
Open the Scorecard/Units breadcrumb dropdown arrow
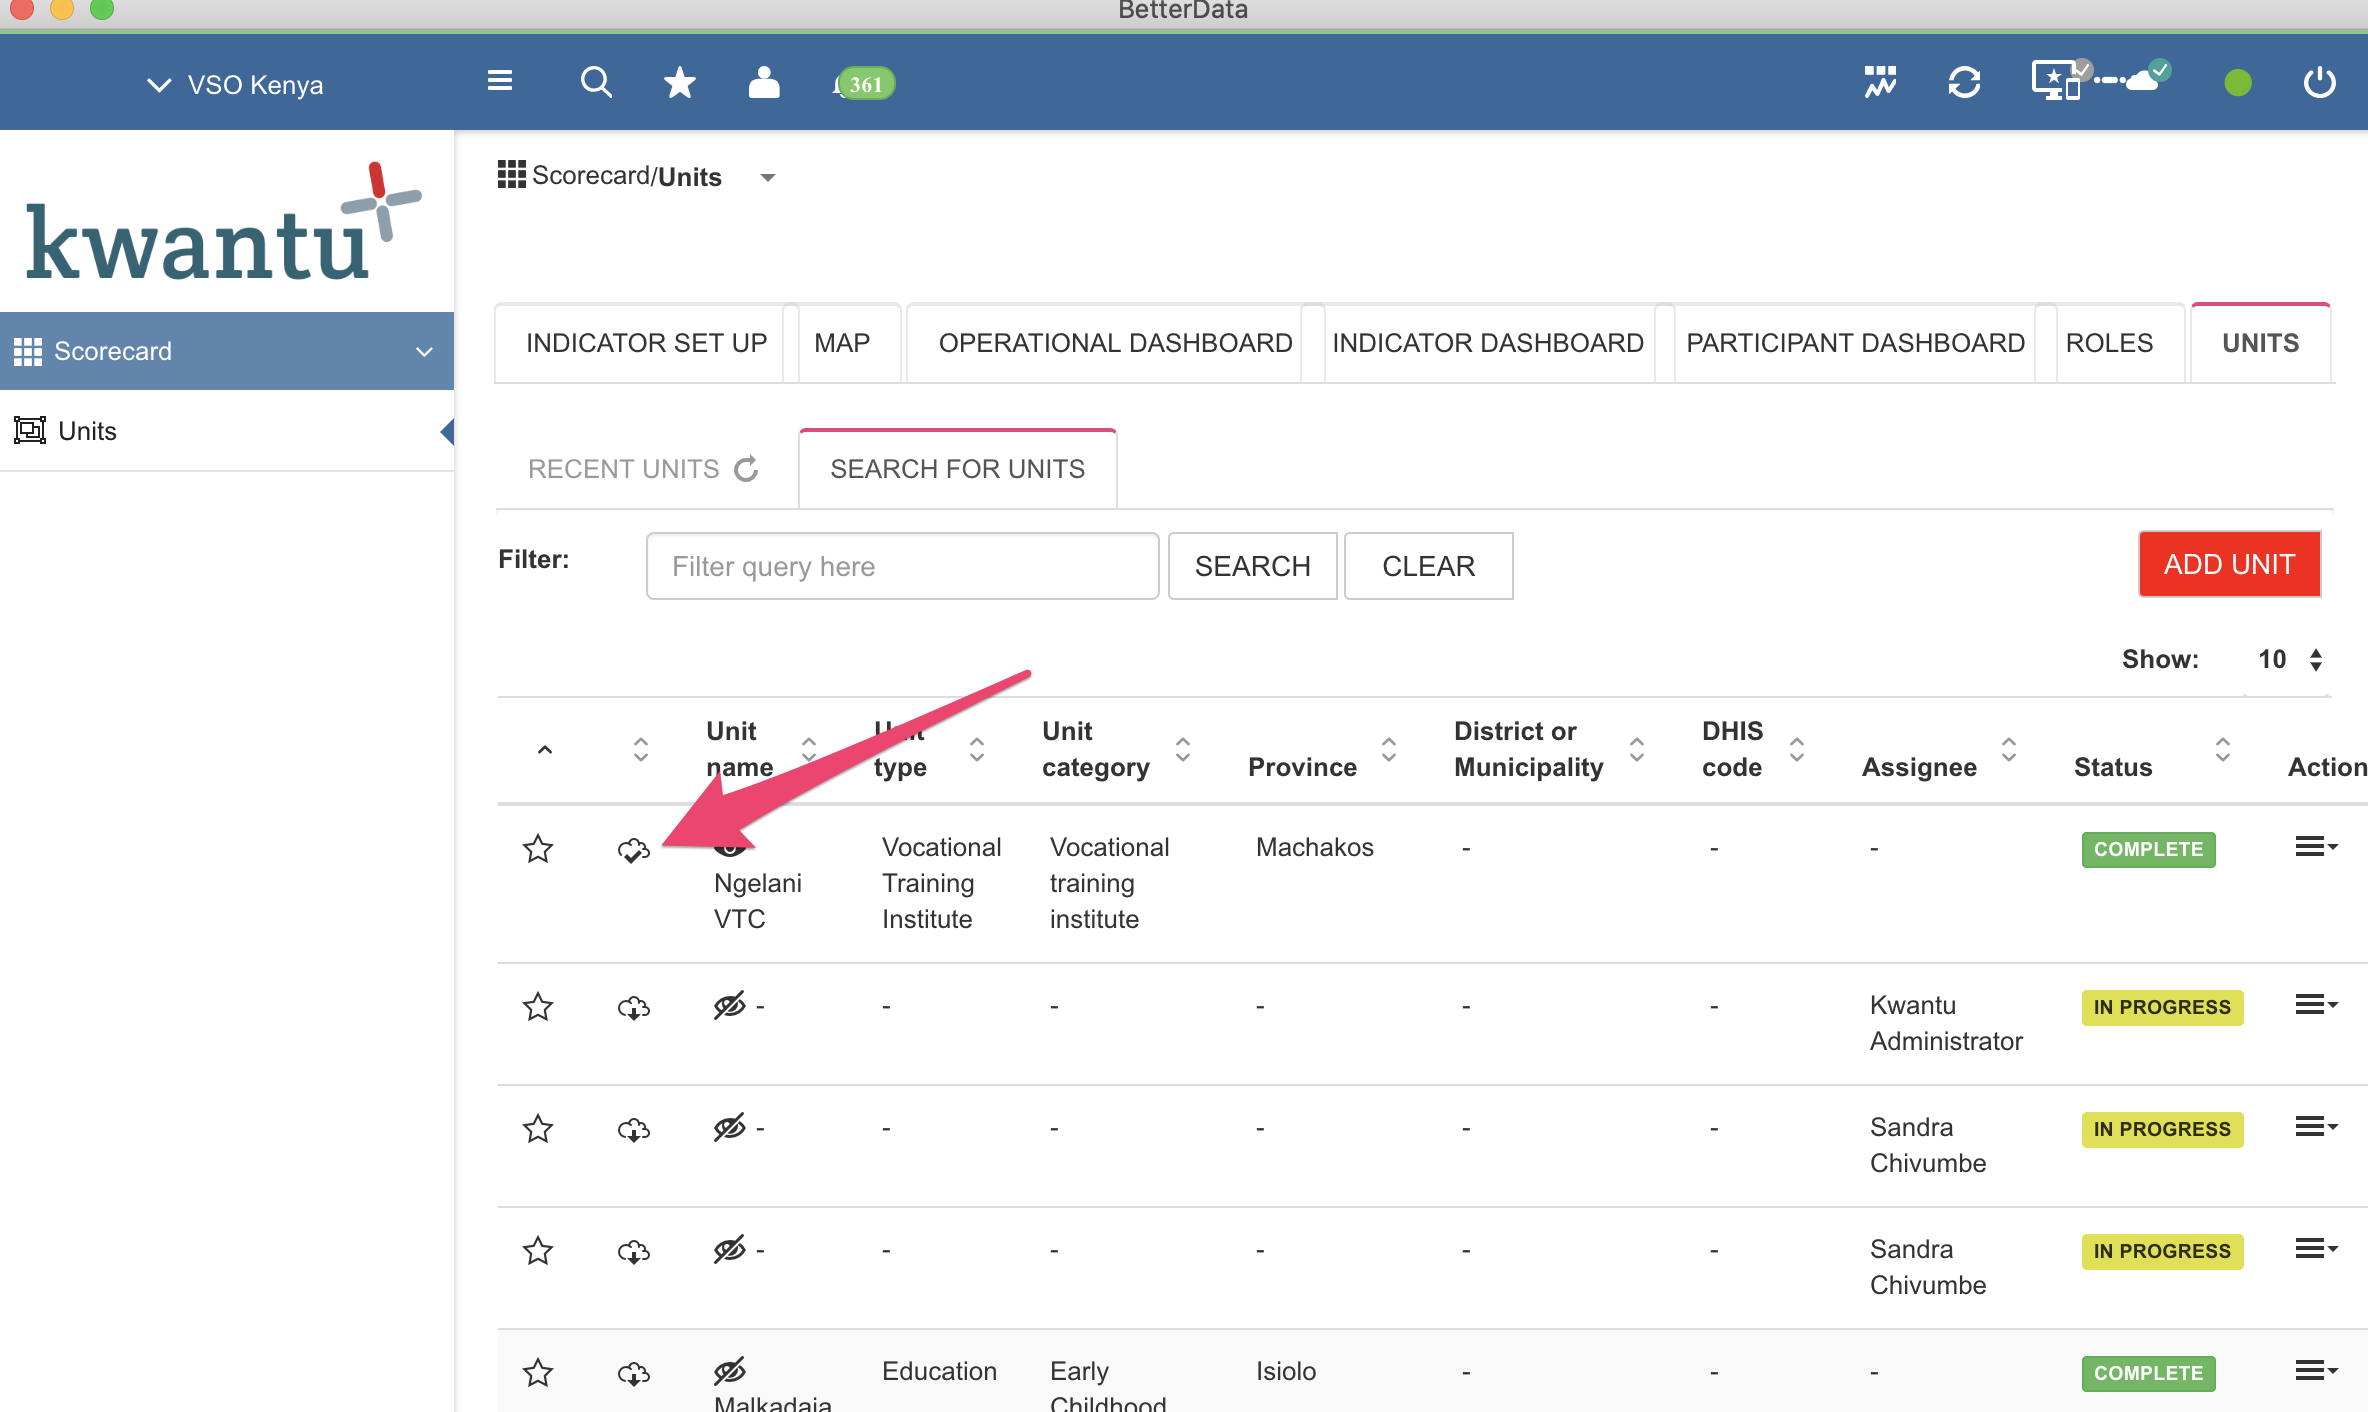tap(768, 177)
